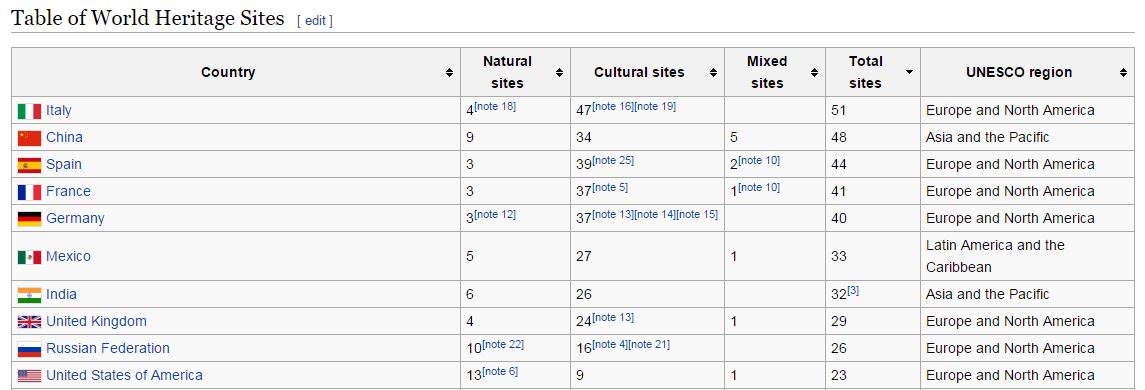Click the Russian Federation flag icon

coord(29,349)
